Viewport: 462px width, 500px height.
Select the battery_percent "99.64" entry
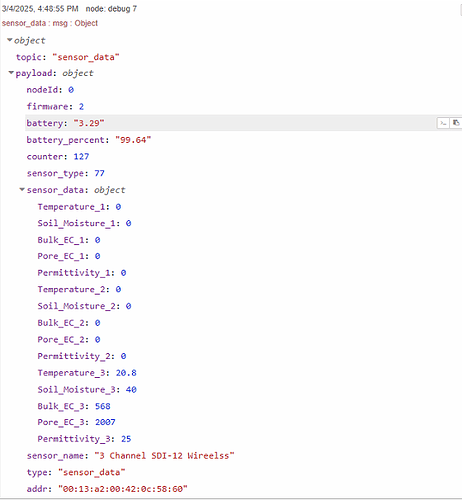(89, 140)
